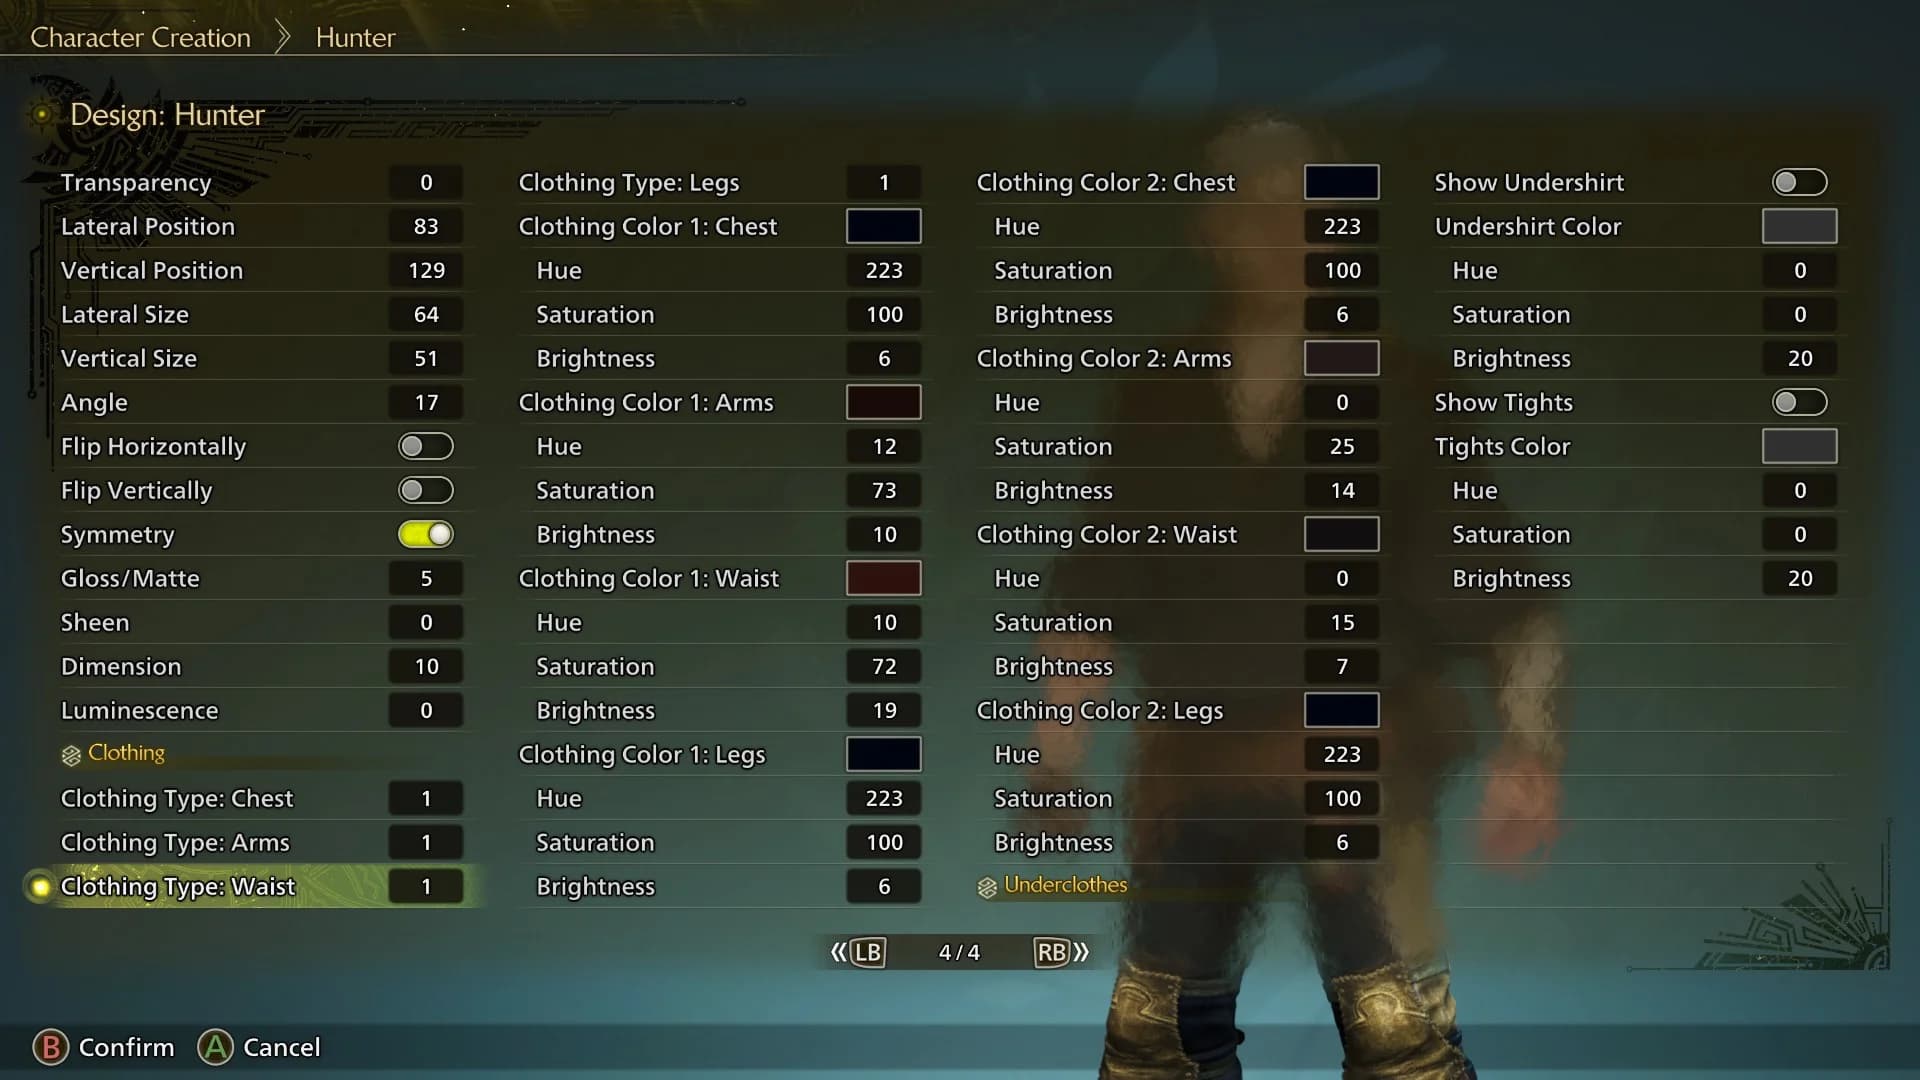This screenshot has height=1080, width=1920.
Task: Toggle Show Undershirt off
Action: (1797, 182)
